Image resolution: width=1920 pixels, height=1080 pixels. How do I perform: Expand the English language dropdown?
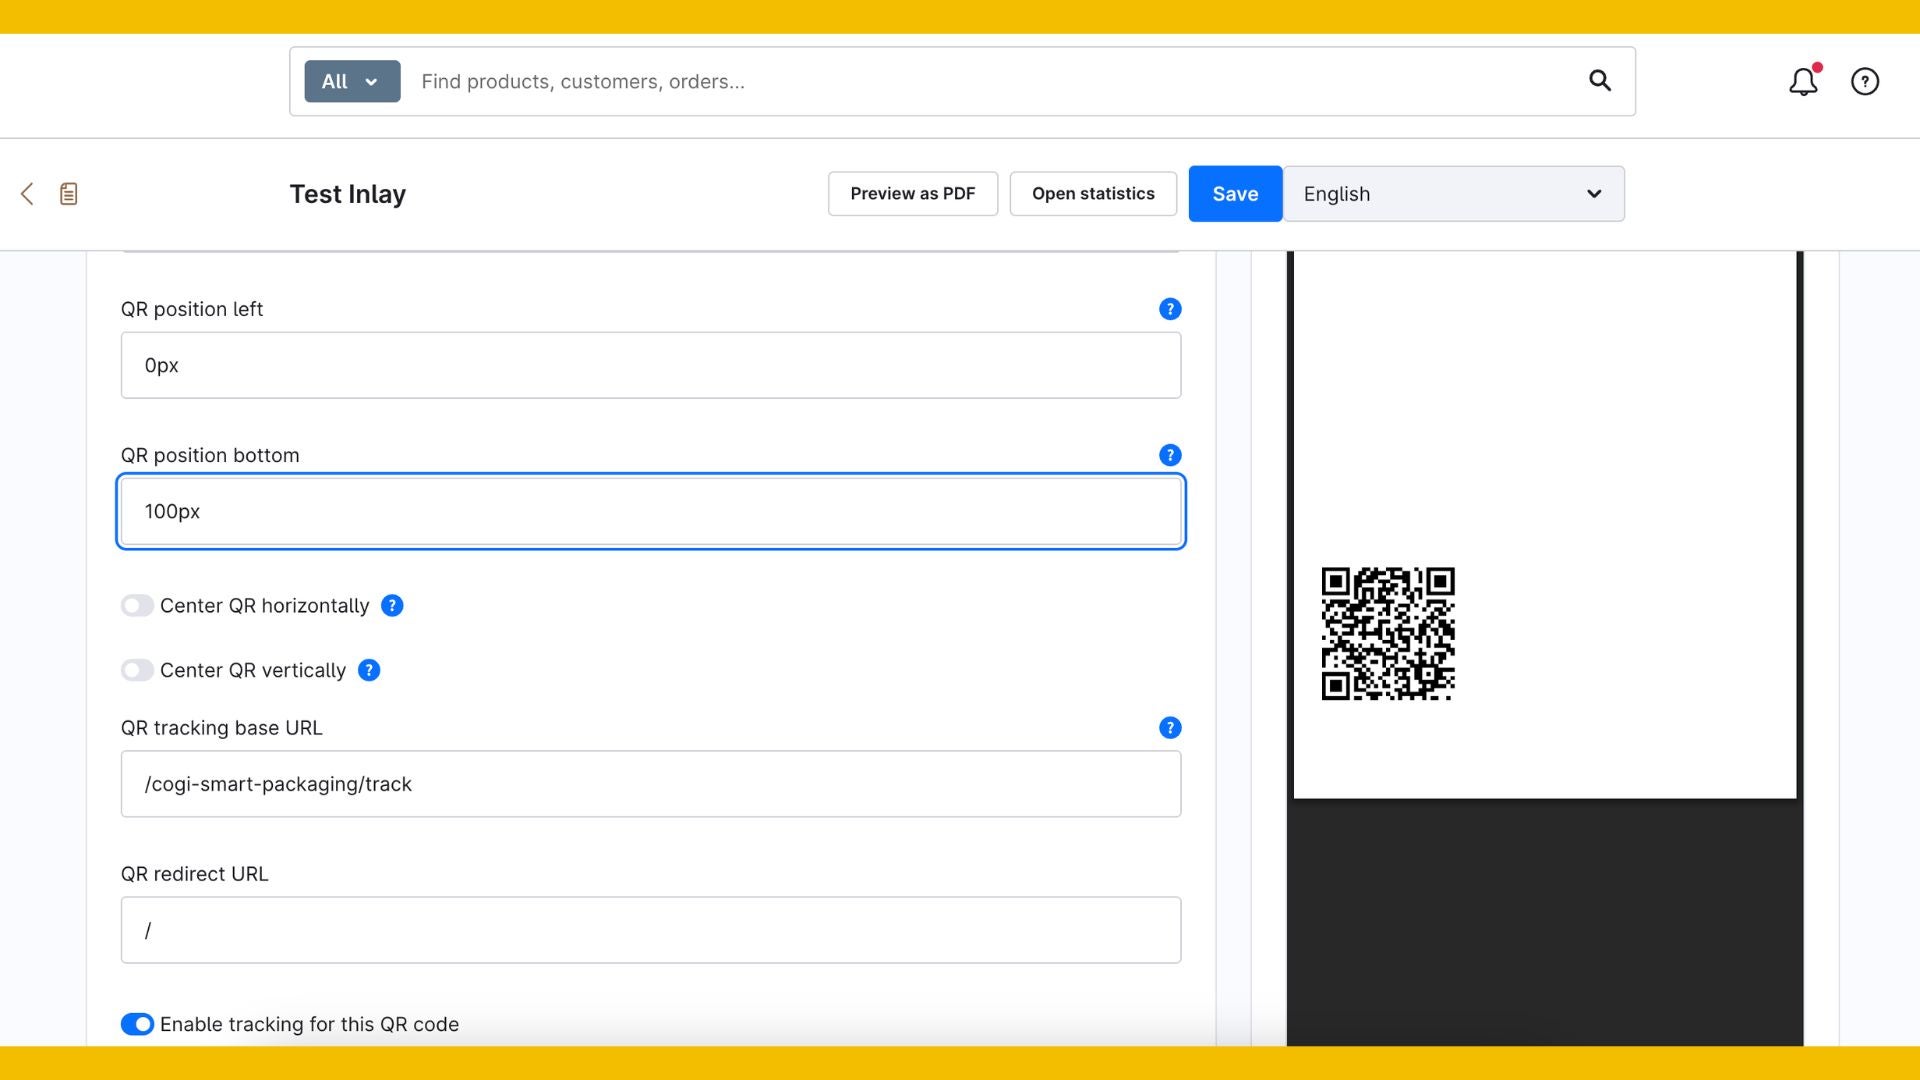(x=1453, y=194)
